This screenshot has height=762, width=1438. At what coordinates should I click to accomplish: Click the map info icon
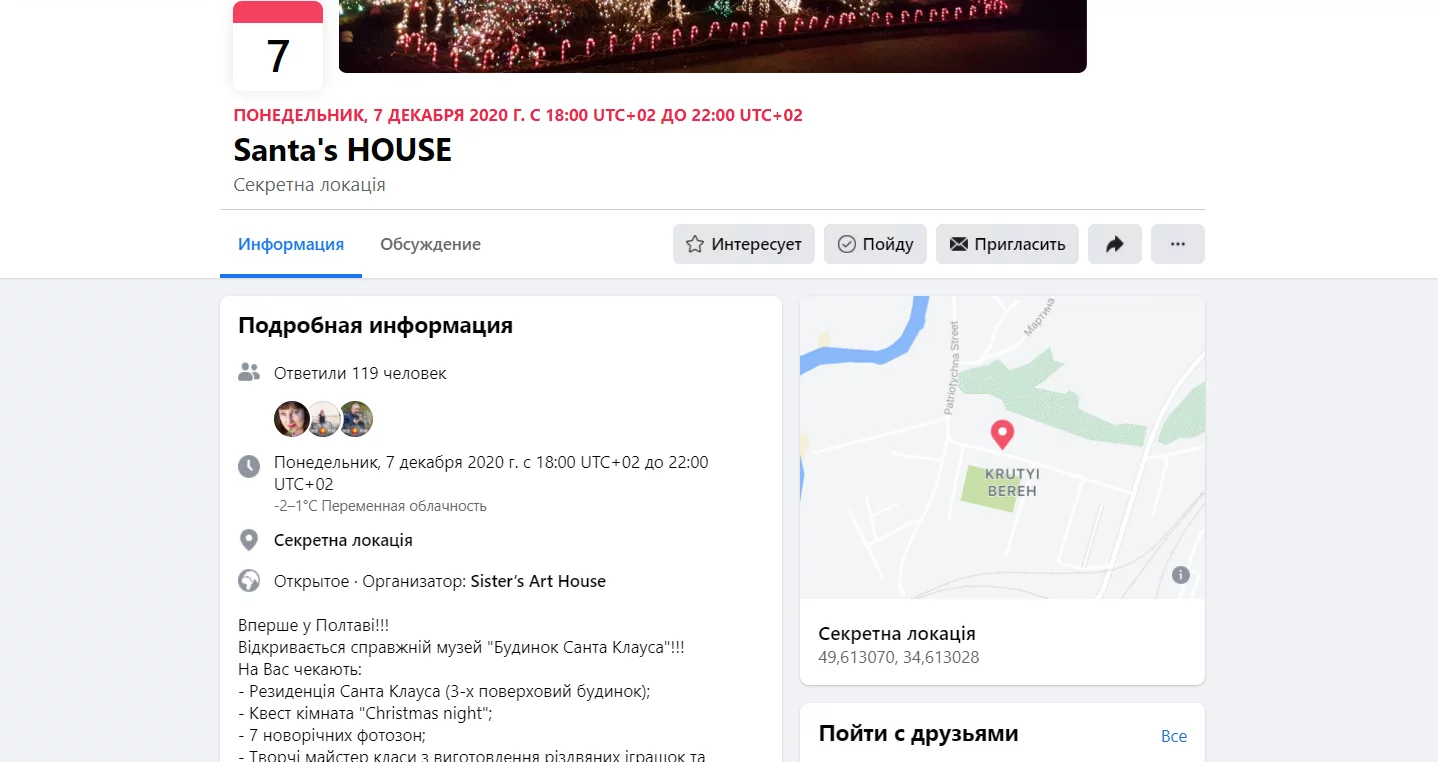pyautogui.click(x=1180, y=574)
